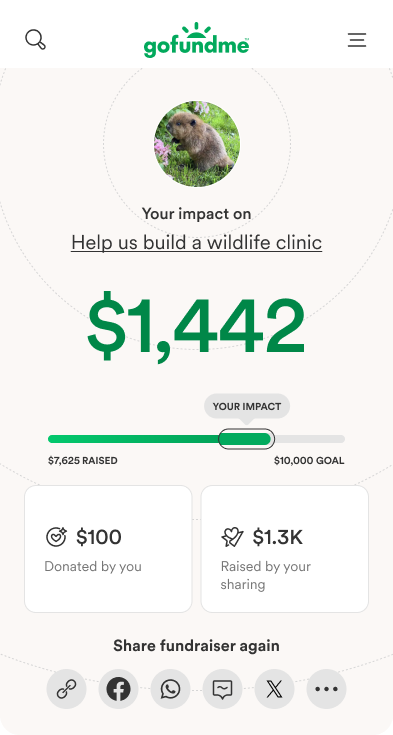This screenshot has height=735, width=393.
Task: Click the heart donation icon beside $100
Action: (56, 537)
